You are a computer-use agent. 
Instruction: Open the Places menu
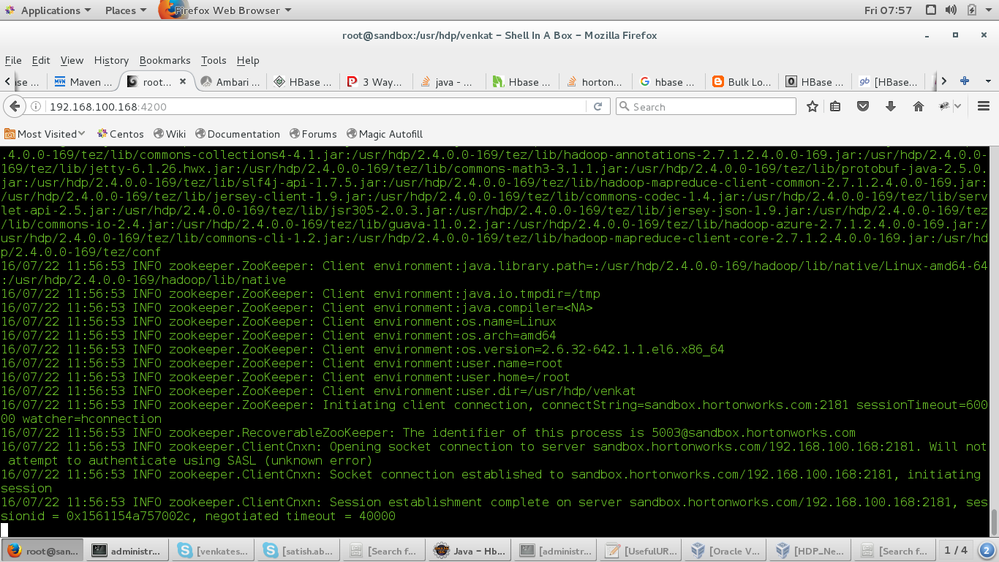pos(126,10)
